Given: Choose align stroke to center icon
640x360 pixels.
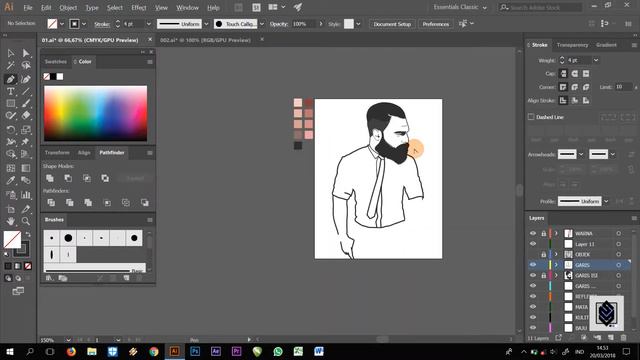Looking at the screenshot, I should 563,100.
